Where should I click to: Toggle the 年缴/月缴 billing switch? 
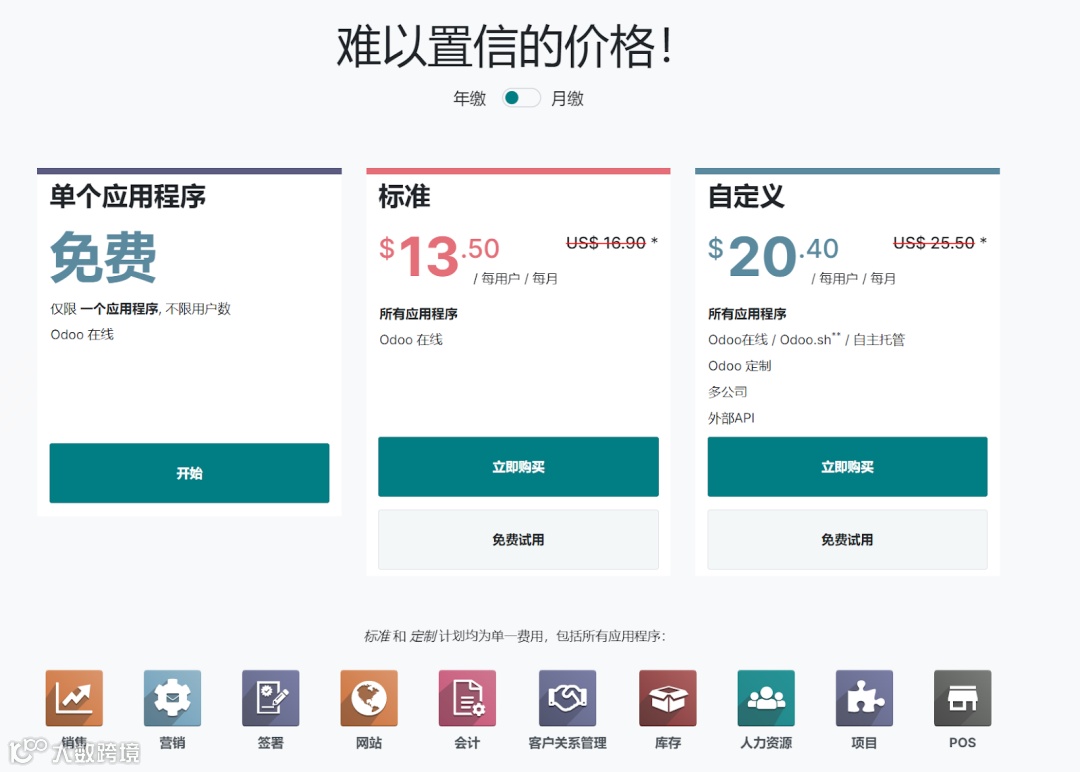521,98
